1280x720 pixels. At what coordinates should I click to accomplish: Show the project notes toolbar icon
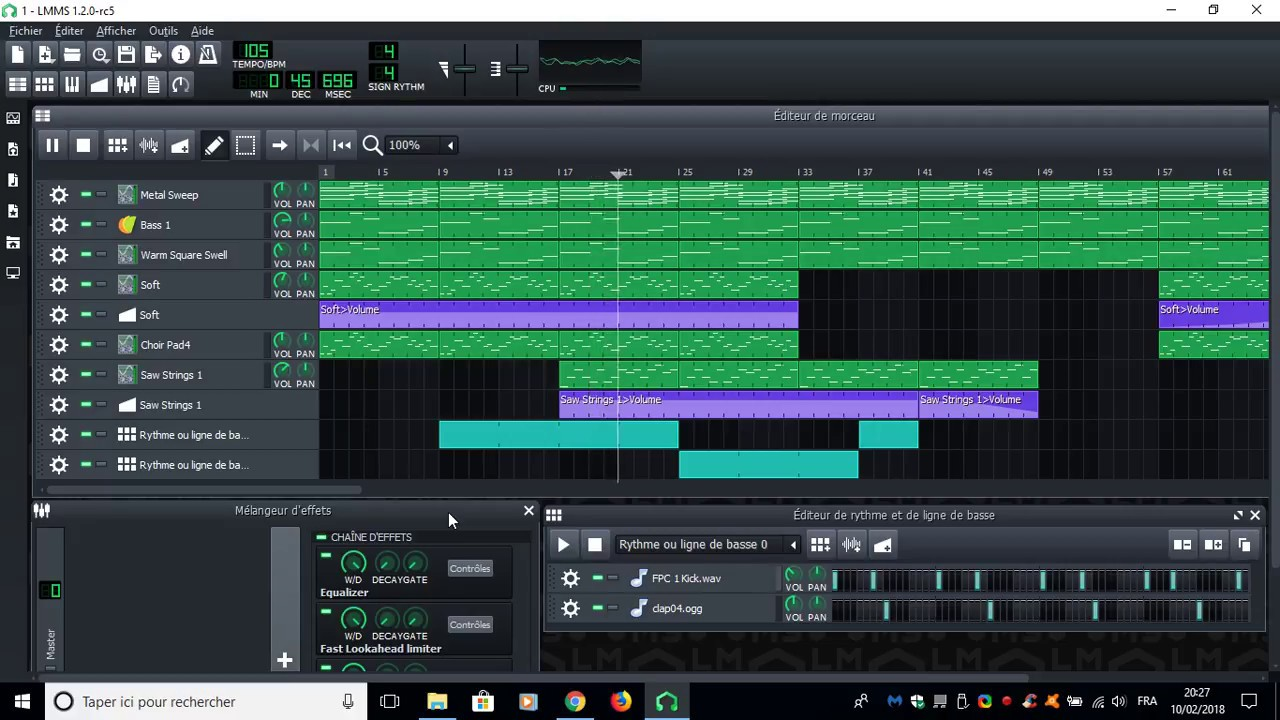tap(153, 85)
